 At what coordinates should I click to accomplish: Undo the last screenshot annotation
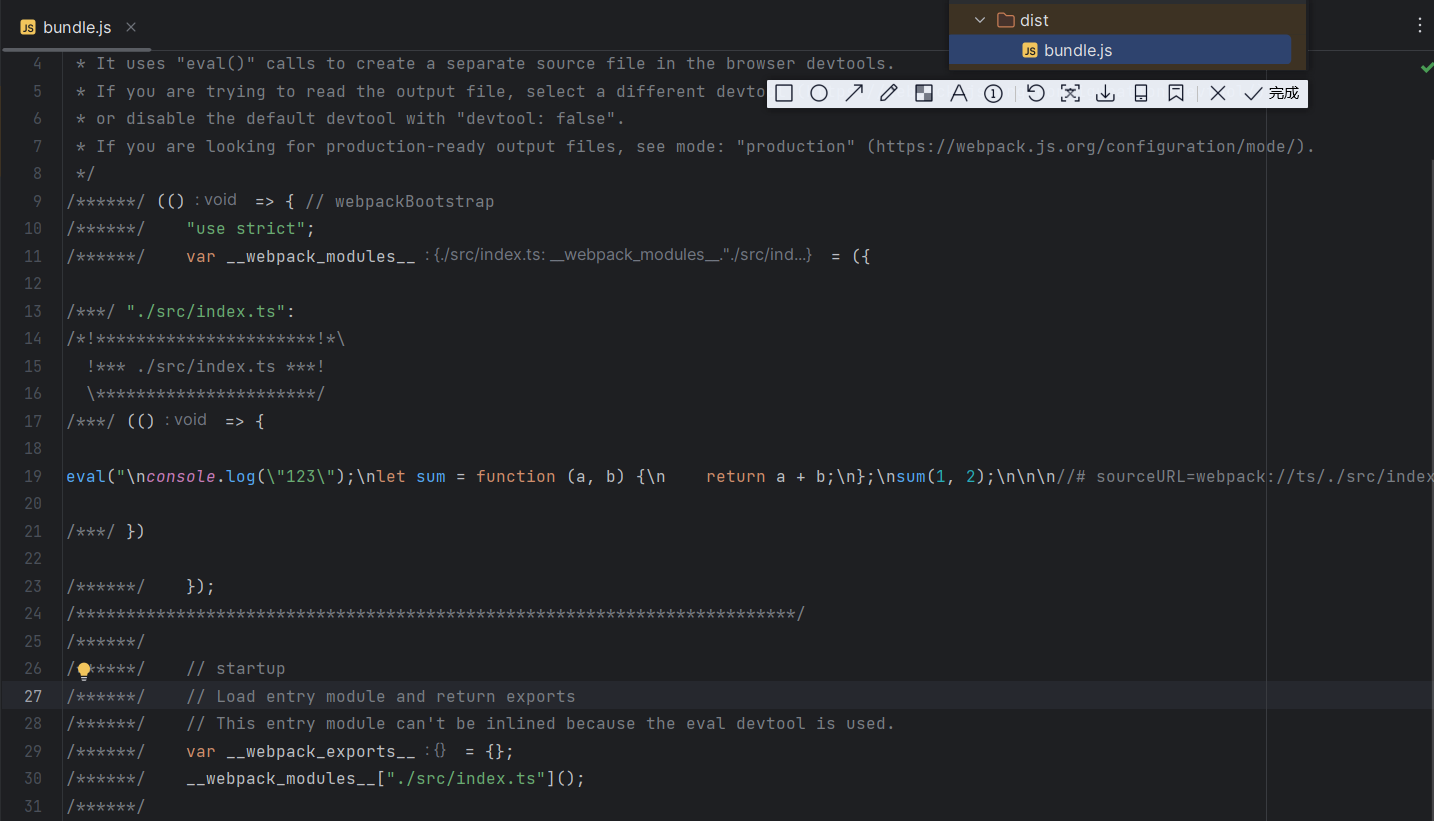pos(1036,93)
